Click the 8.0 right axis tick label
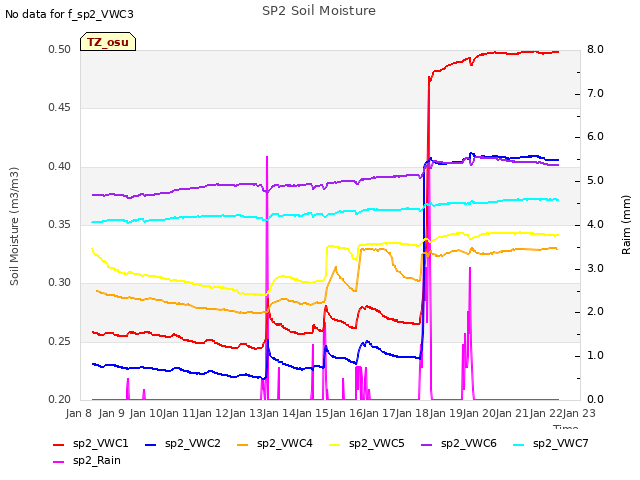Screen dimensions: 640x480 point(595,49)
